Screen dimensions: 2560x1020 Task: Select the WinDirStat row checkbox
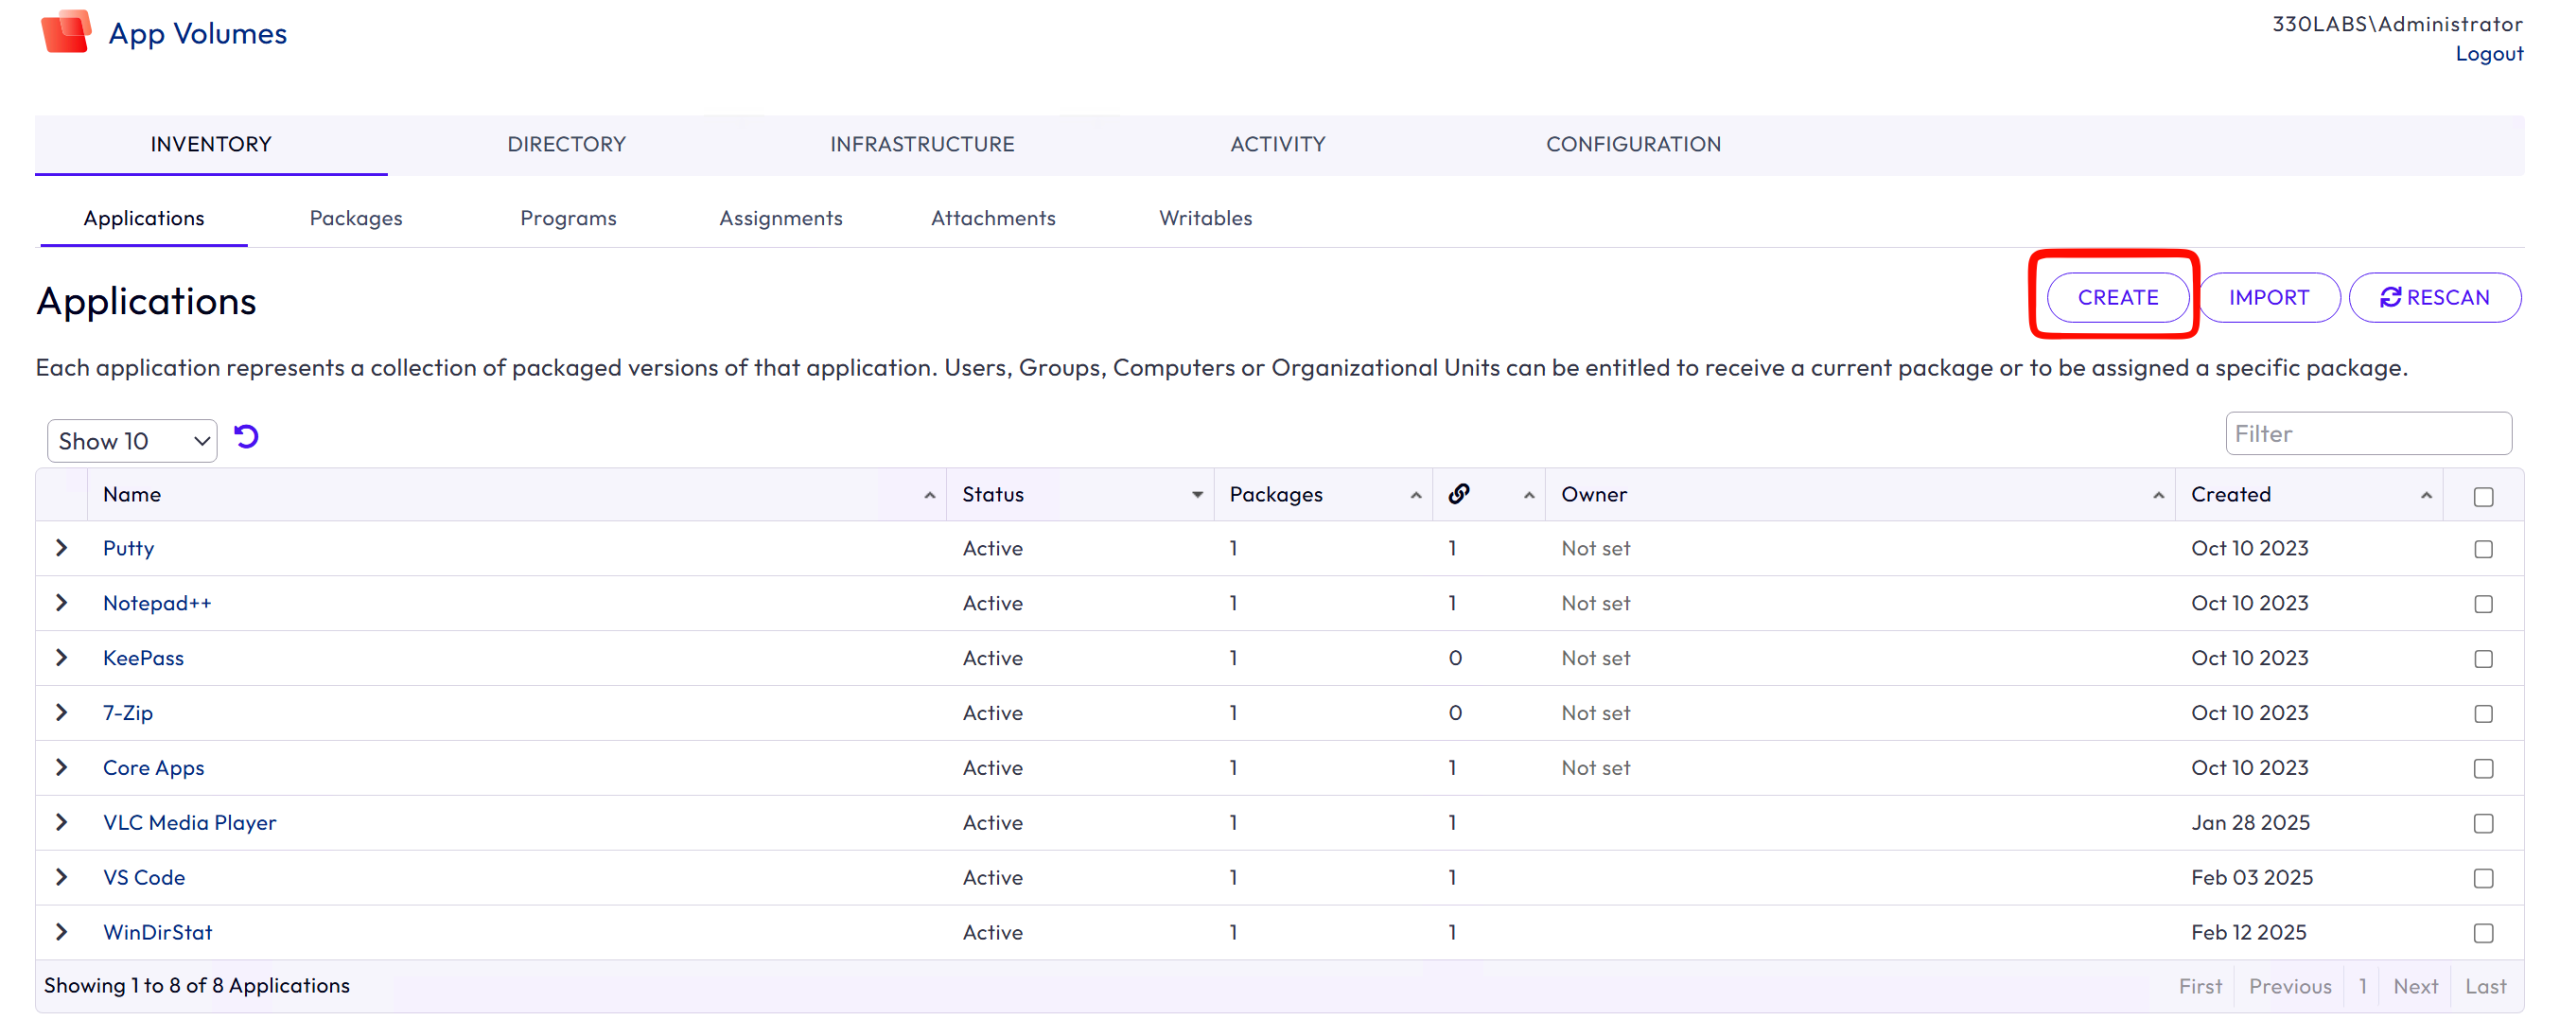pyautogui.click(x=2483, y=934)
